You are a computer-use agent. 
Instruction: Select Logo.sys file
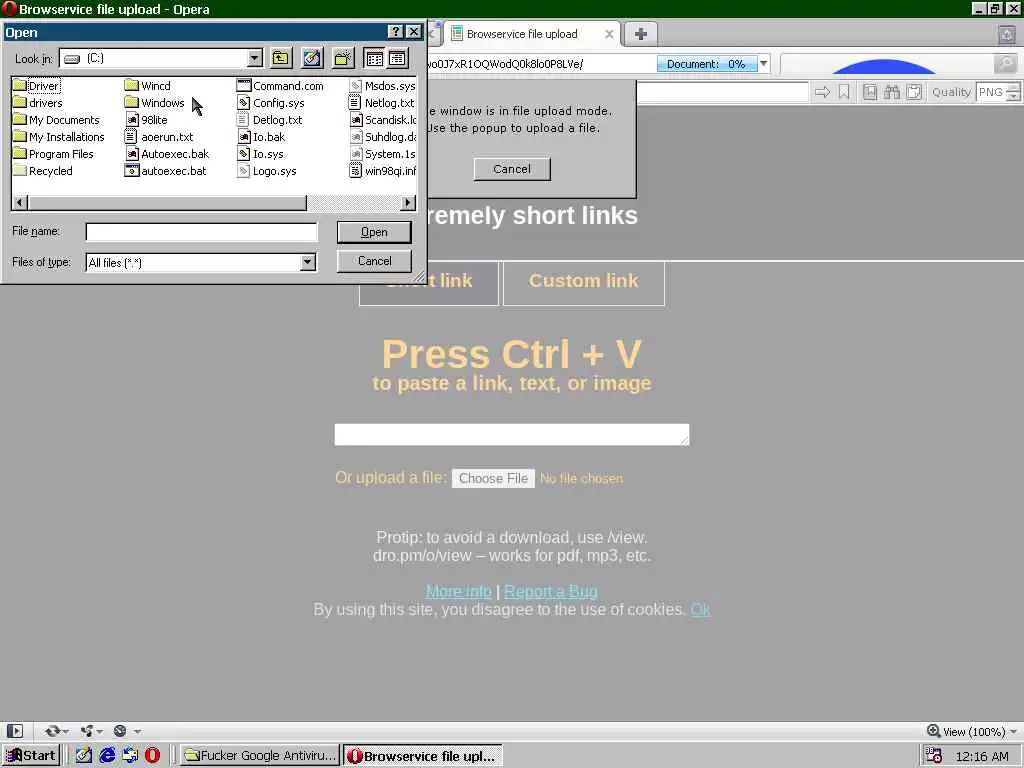266,170
